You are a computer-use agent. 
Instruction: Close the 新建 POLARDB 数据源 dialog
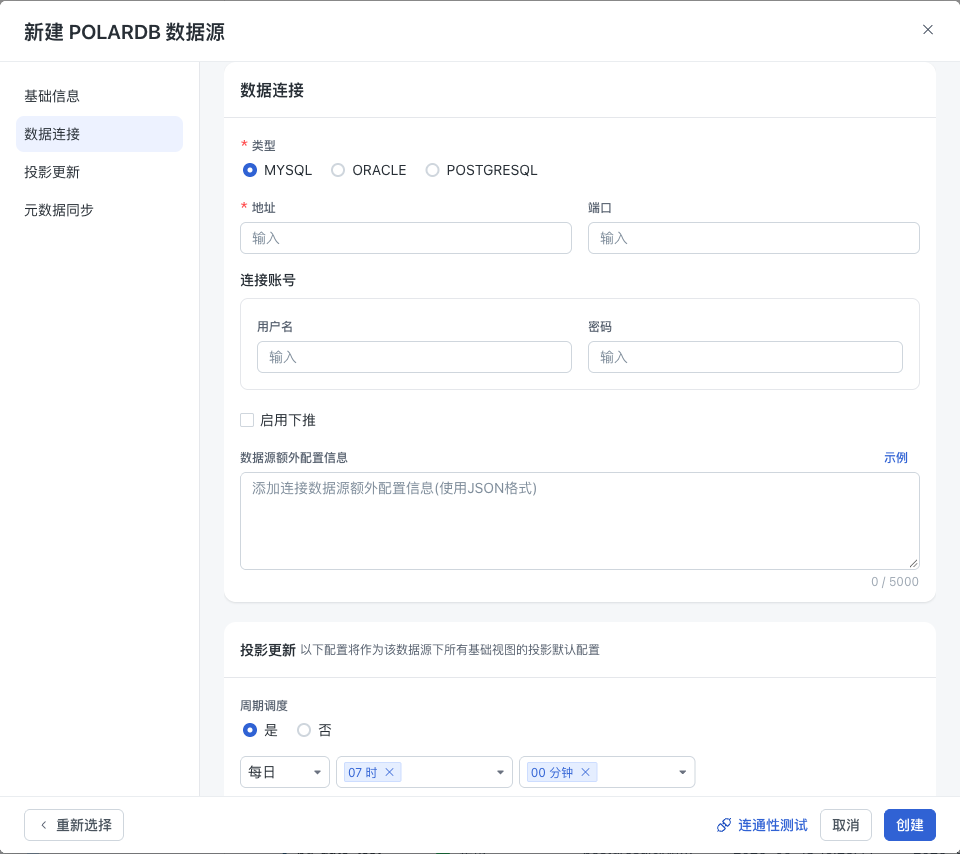point(928,29)
